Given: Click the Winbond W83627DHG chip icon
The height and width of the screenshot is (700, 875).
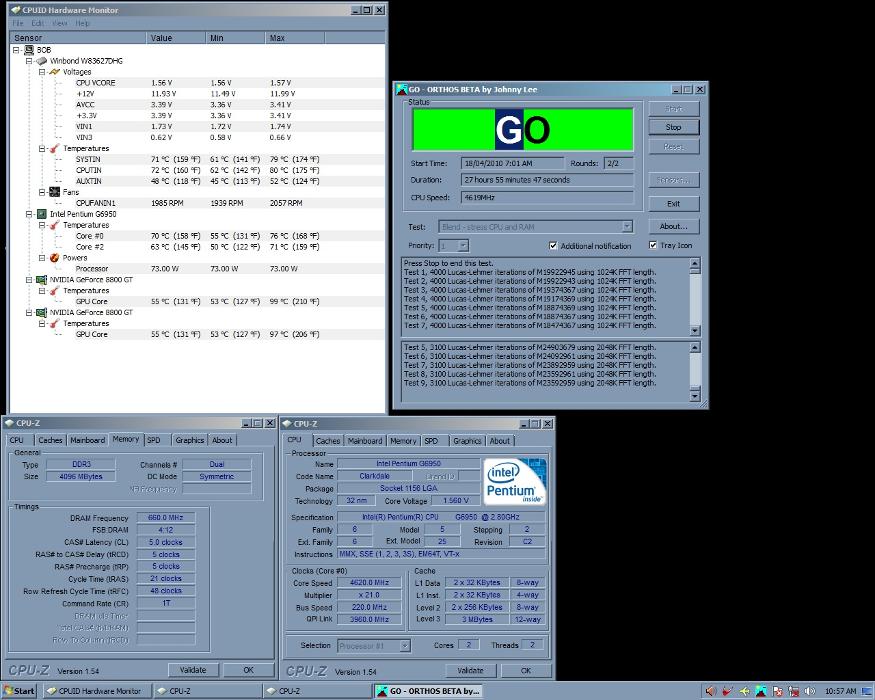Looking at the screenshot, I should tap(42, 61).
